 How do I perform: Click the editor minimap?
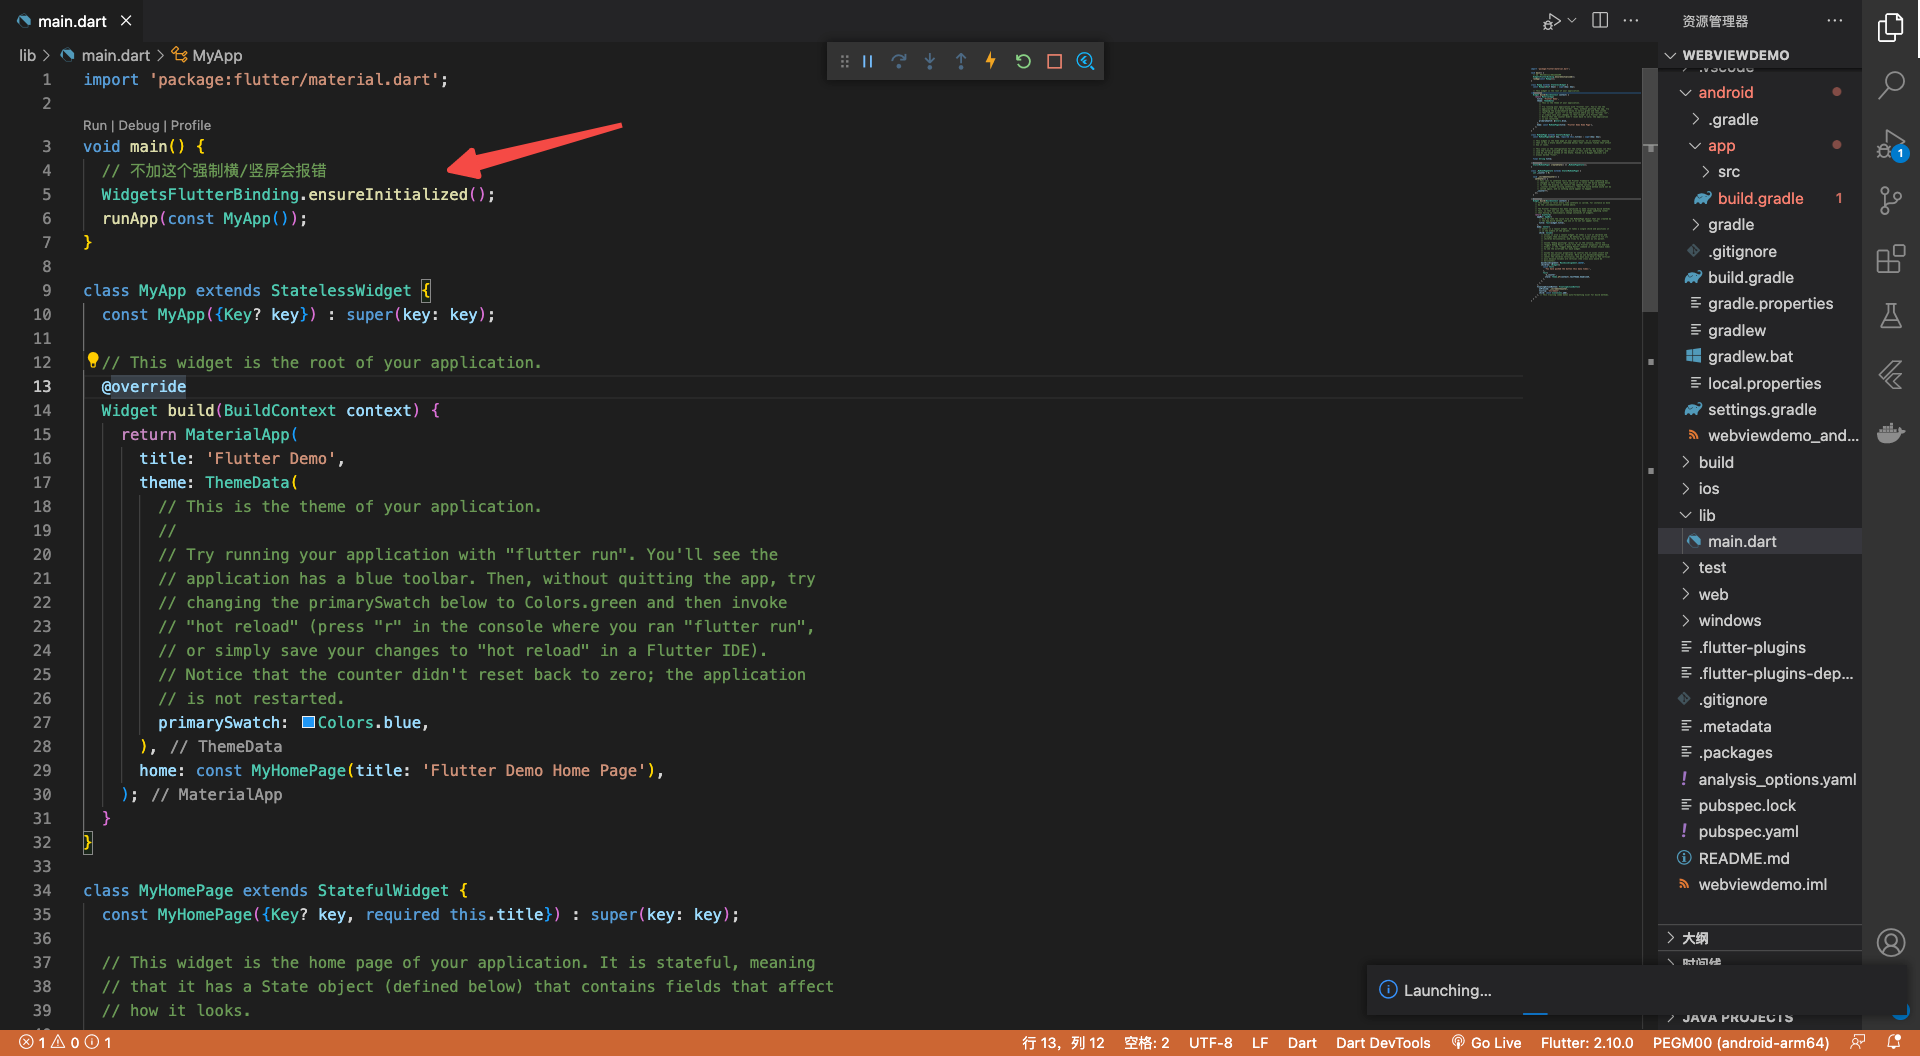tap(1584, 185)
